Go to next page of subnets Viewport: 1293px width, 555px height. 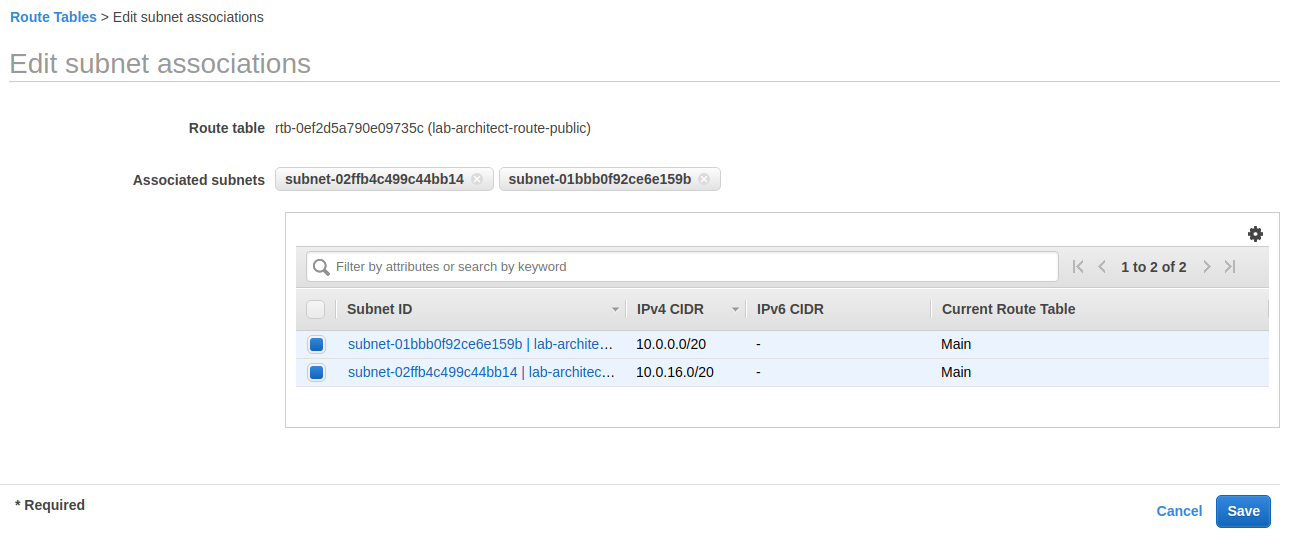point(1207,267)
